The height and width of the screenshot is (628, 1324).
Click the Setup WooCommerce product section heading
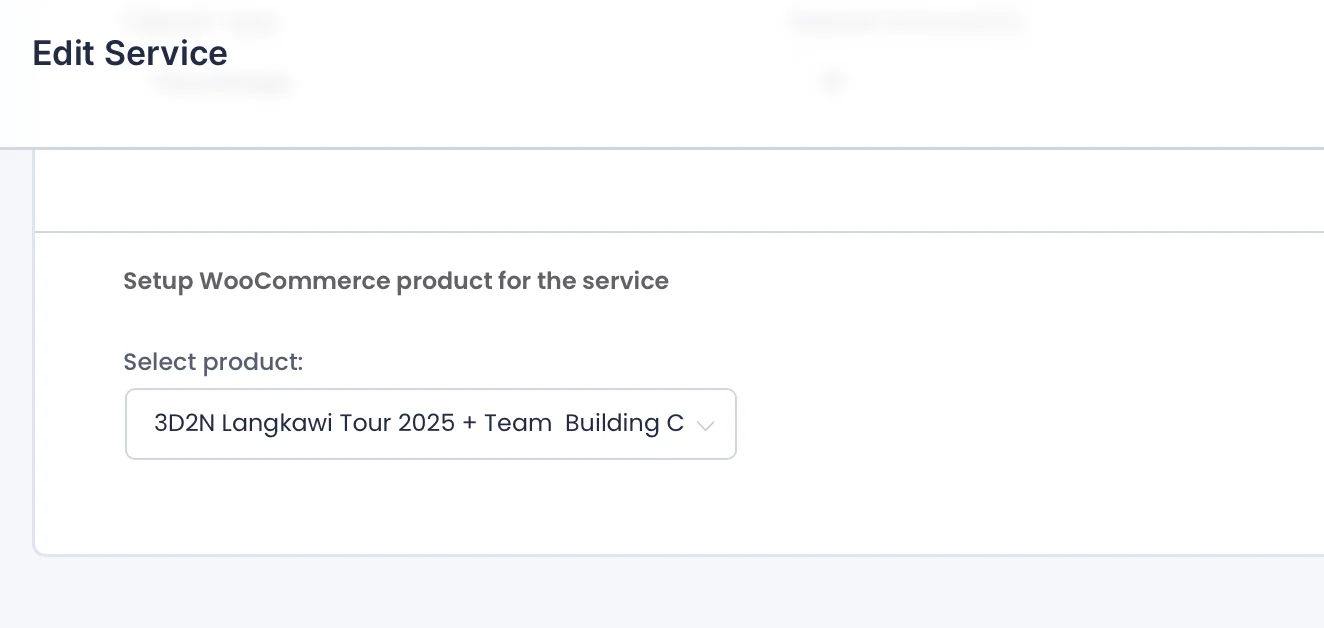click(x=395, y=281)
